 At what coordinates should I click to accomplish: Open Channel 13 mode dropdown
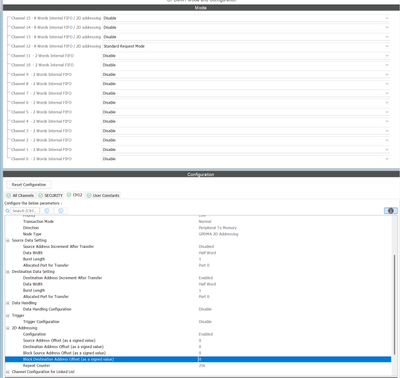[246, 37]
